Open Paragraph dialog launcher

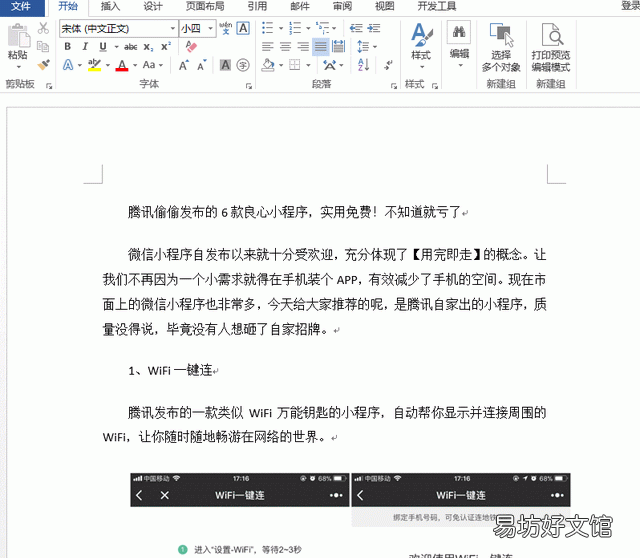[x=393, y=86]
